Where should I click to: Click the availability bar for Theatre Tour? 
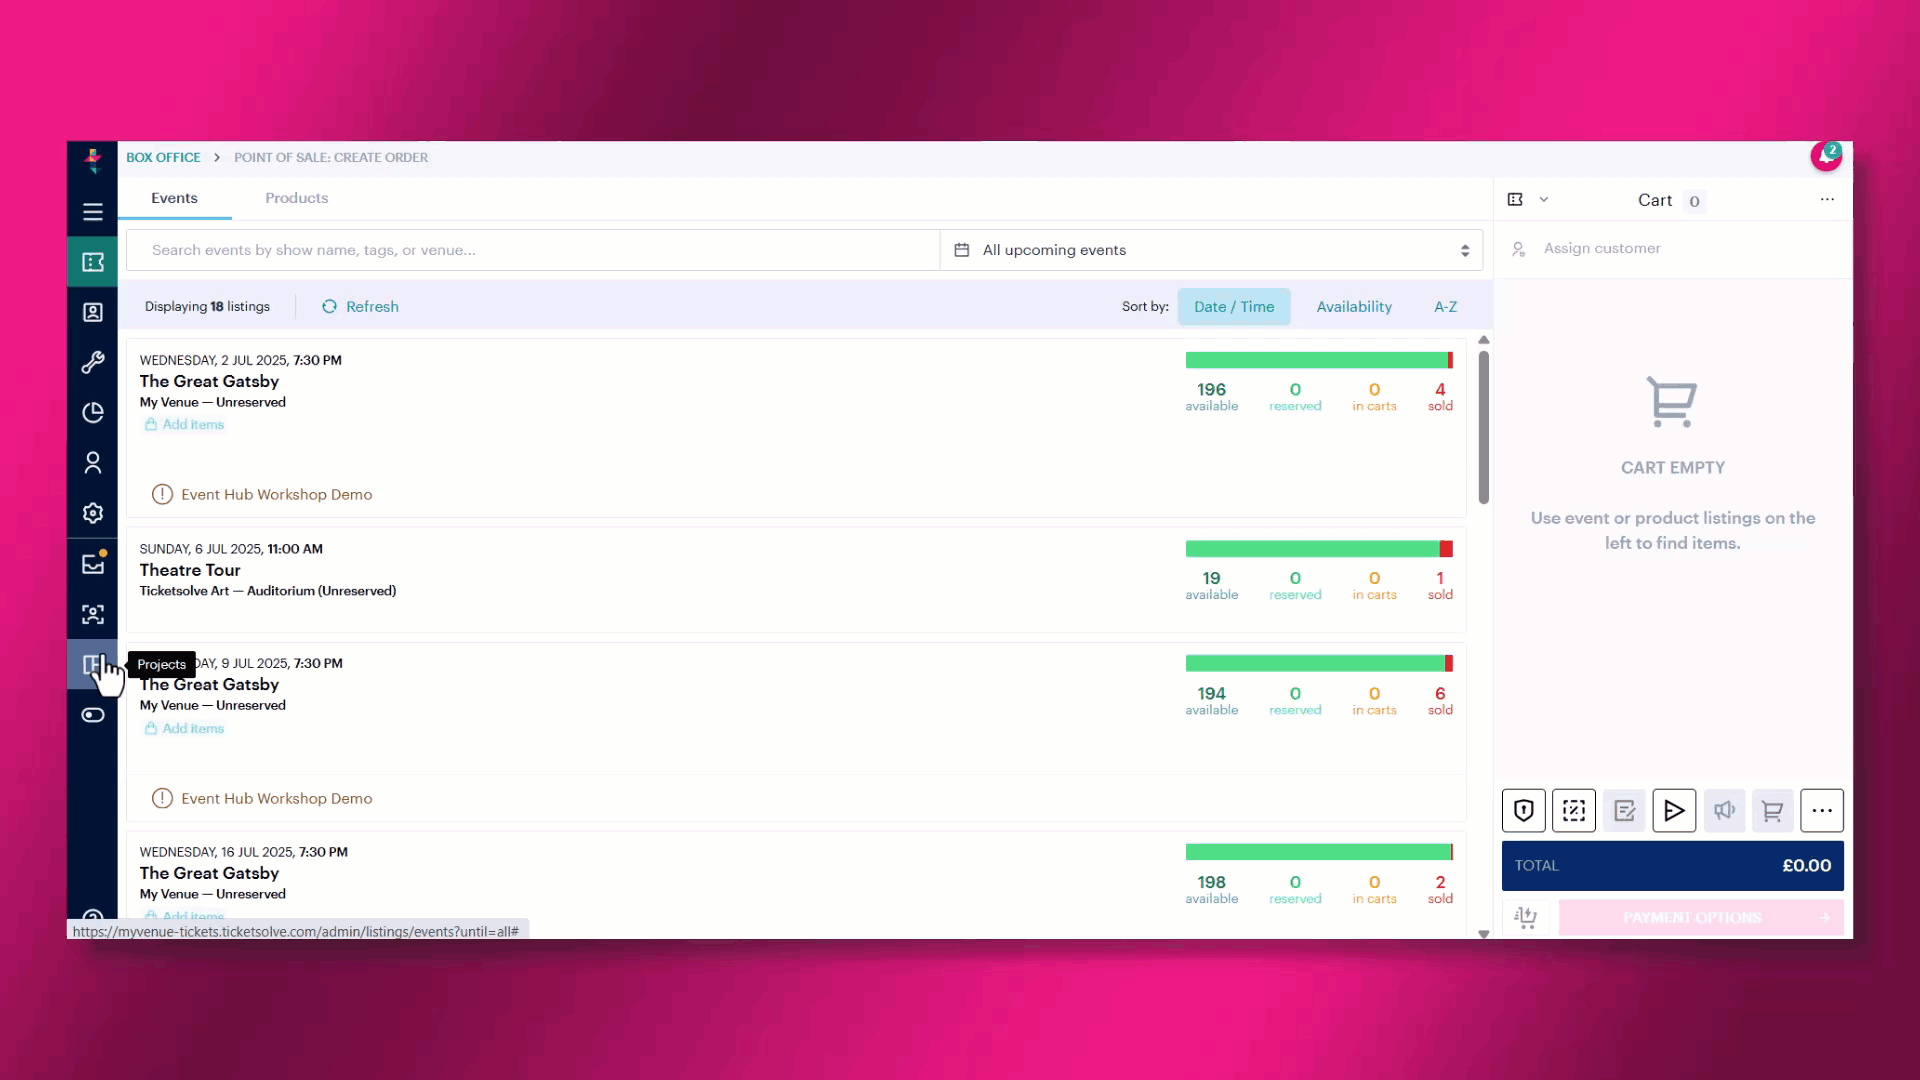tap(1319, 549)
